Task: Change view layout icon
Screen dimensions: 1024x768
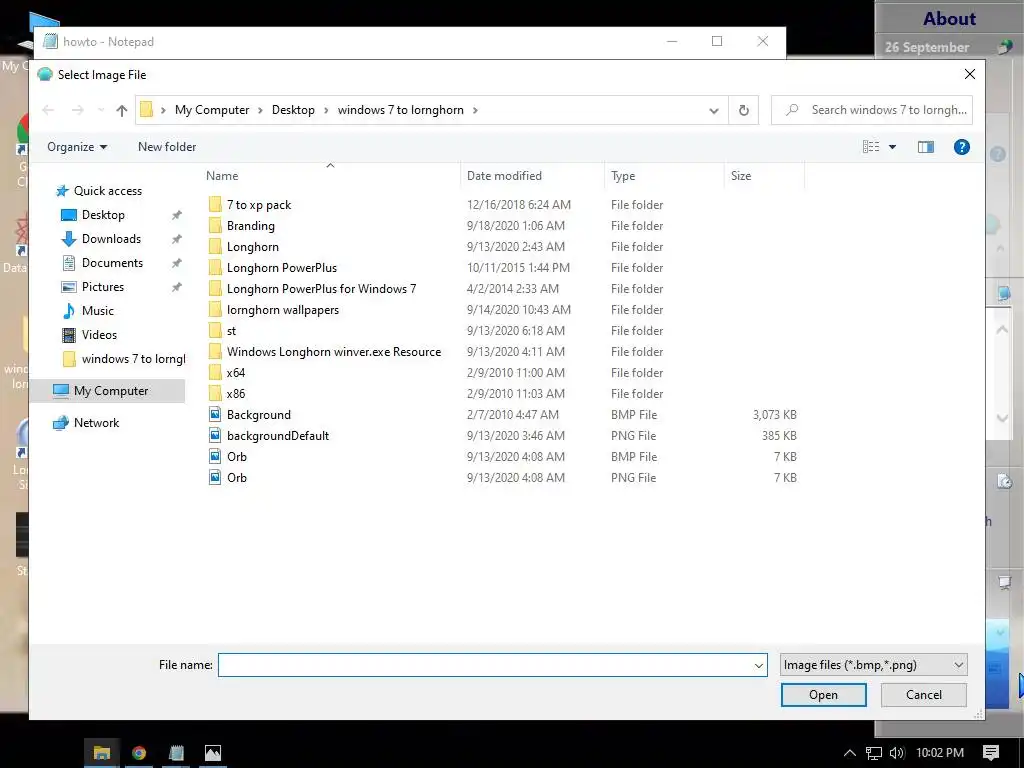Action: (x=871, y=147)
